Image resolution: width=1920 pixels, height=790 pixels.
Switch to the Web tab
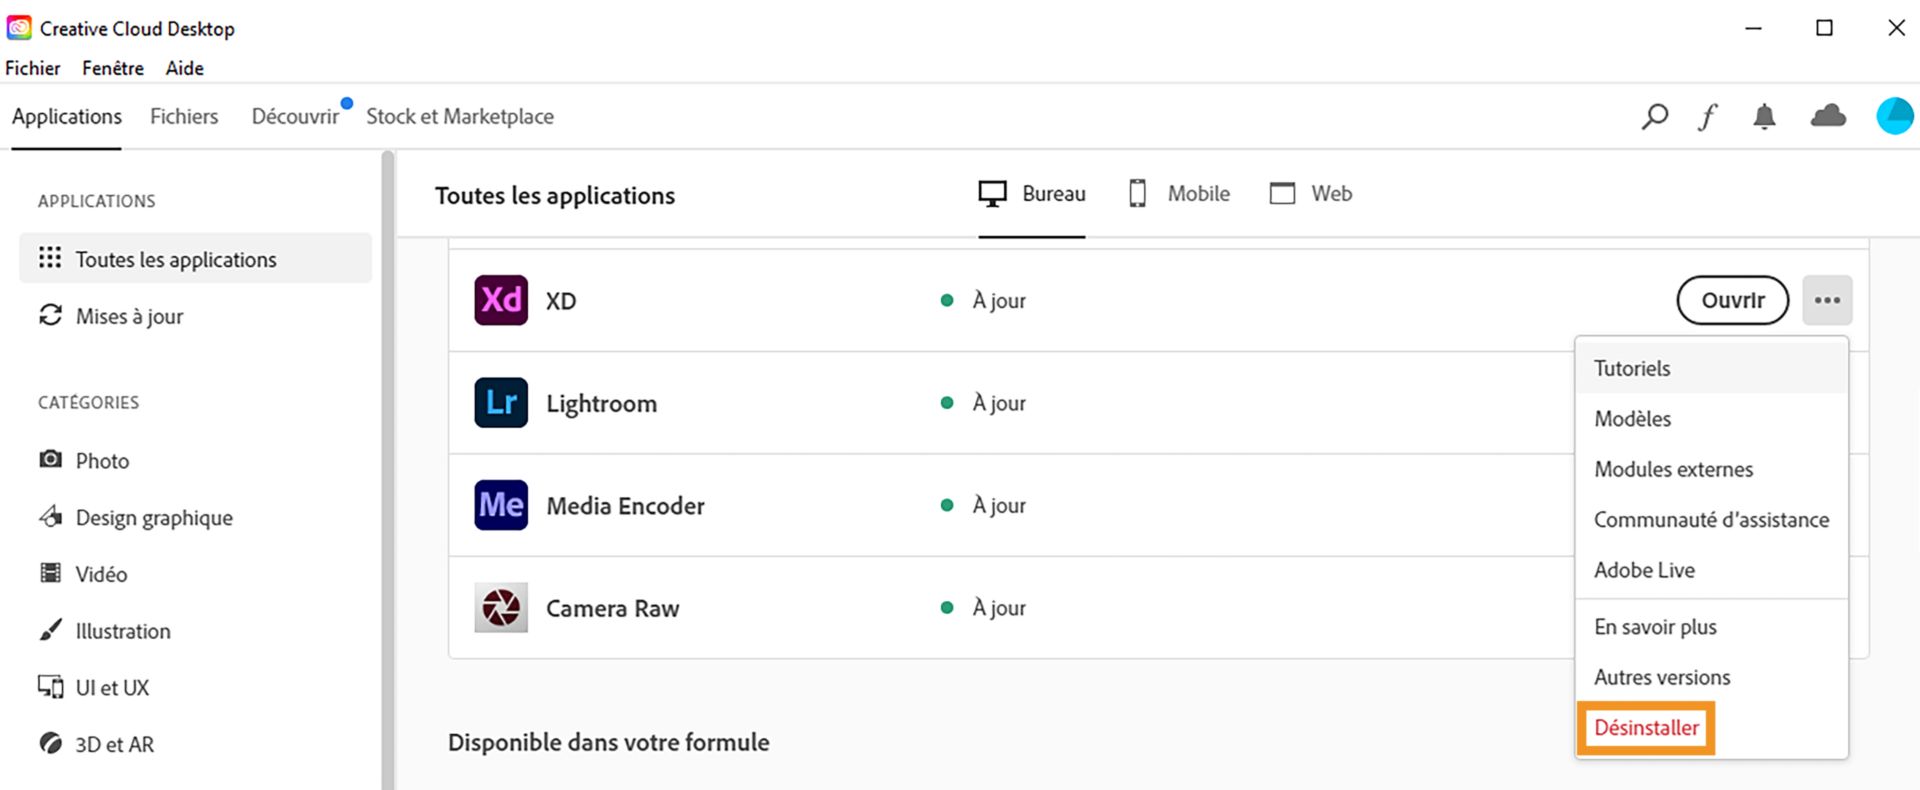1311,194
